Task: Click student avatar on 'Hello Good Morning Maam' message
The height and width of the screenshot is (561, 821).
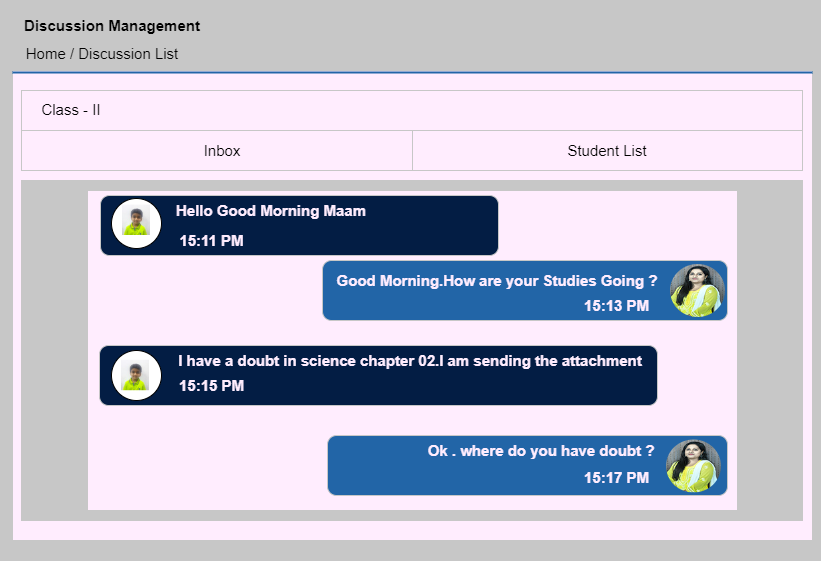Action: pyautogui.click(x=136, y=223)
